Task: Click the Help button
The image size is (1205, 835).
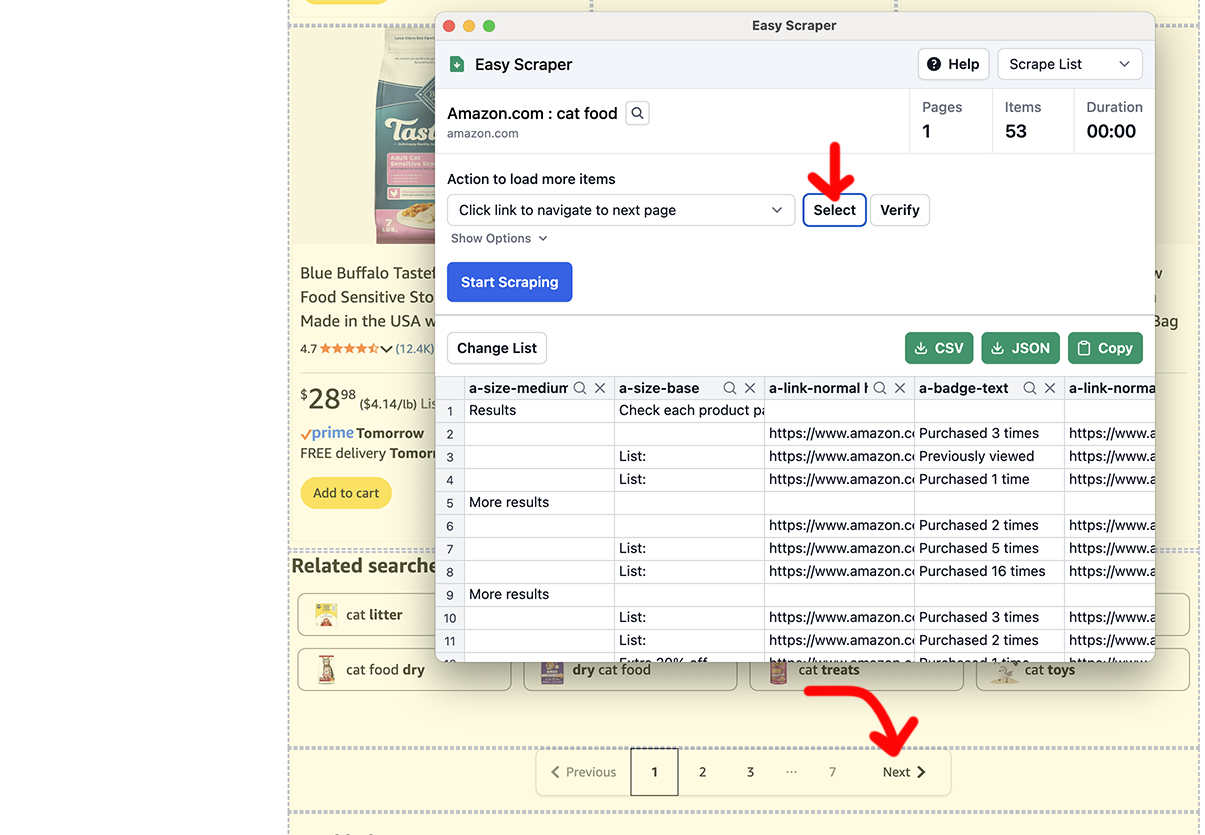Action: click(x=953, y=64)
